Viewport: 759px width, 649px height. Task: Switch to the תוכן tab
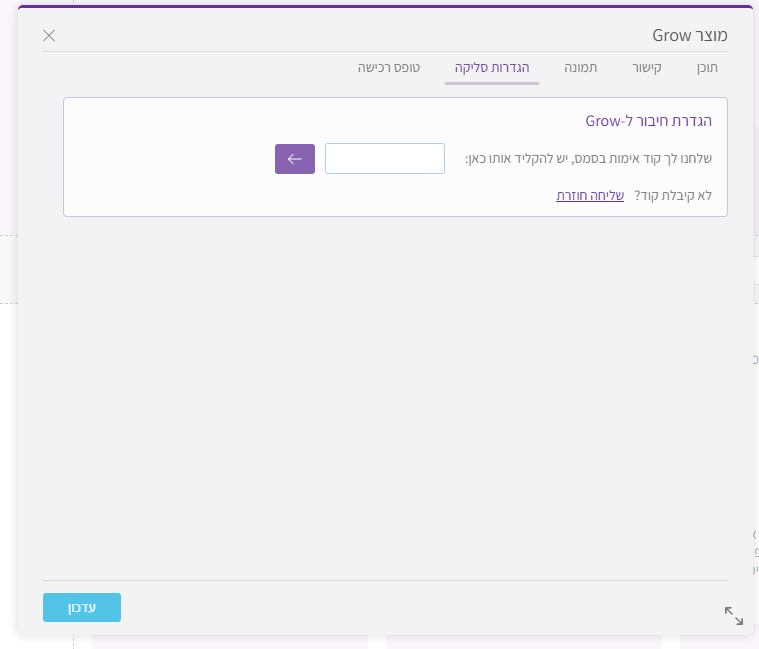[x=707, y=68]
